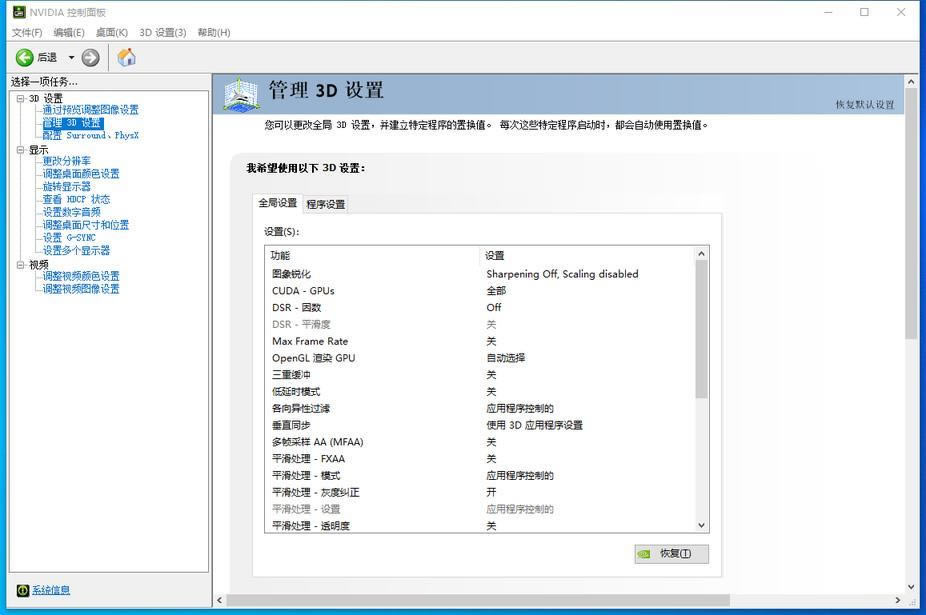Click the horizontal scrollbar right arrow

[x=898, y=600]
